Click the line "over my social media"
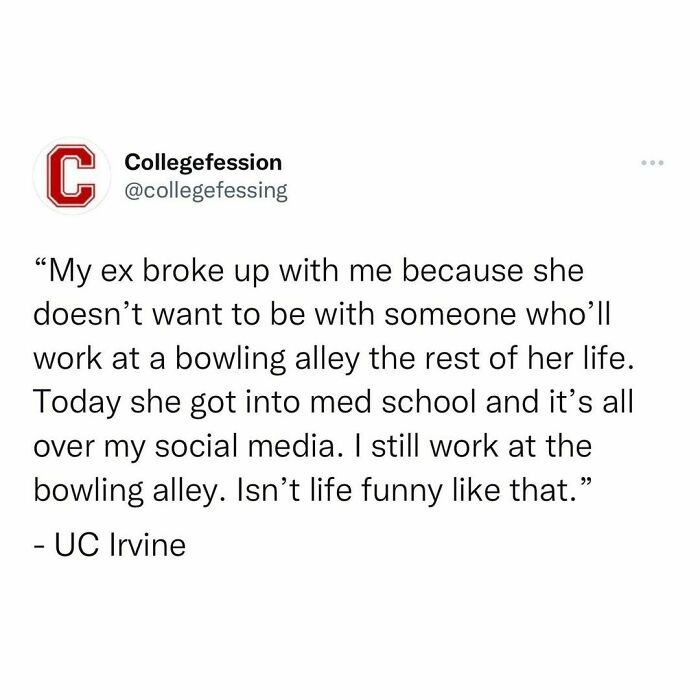Viewport: 700px width, 700px height. tap(312, 447)
